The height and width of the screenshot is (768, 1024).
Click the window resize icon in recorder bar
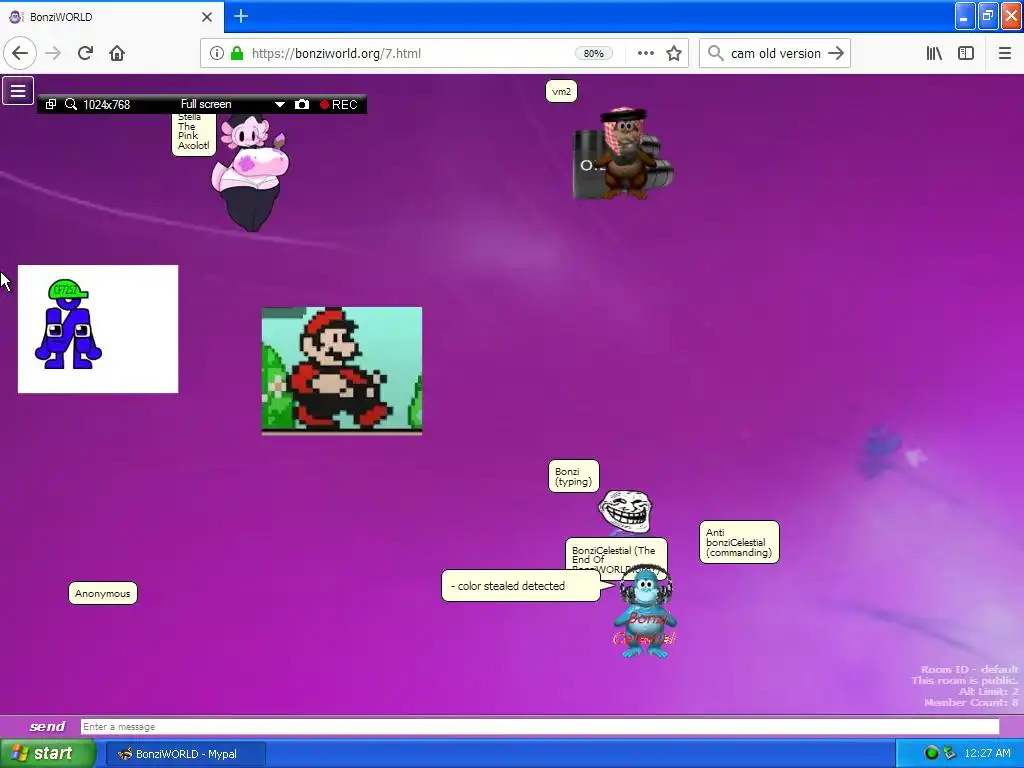(x=51, y=104)
